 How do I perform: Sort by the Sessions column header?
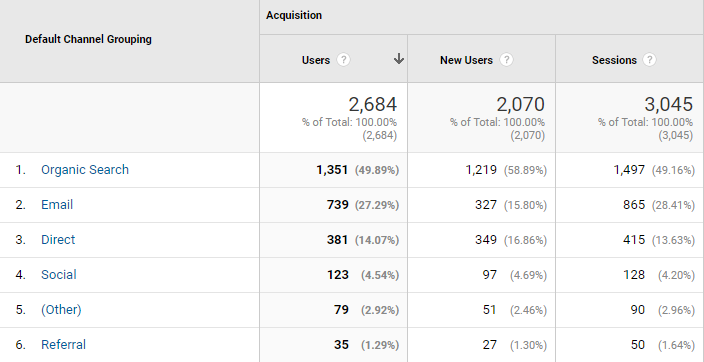click(614, 60)
